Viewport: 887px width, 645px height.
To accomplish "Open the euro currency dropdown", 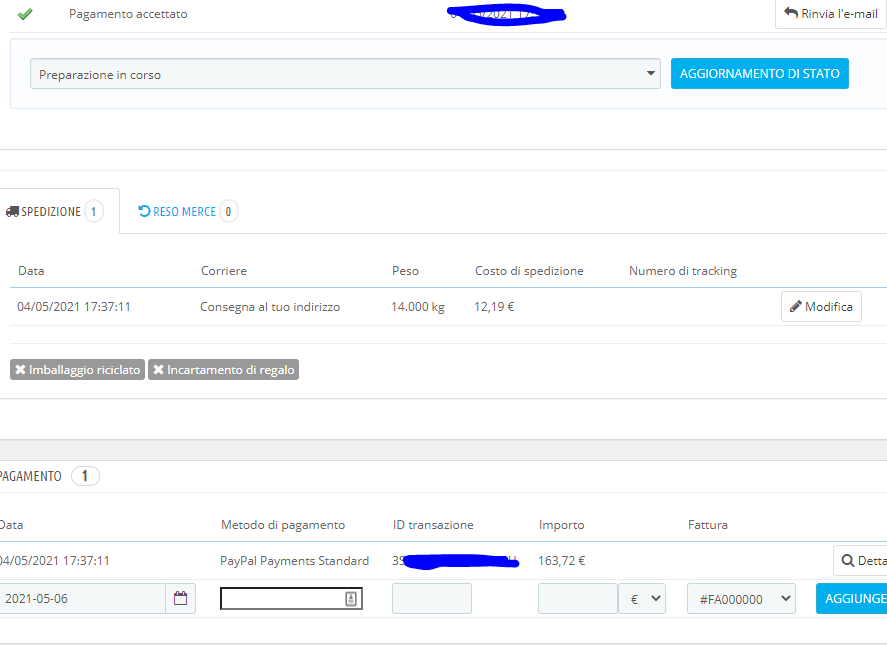I will point(642,599).
